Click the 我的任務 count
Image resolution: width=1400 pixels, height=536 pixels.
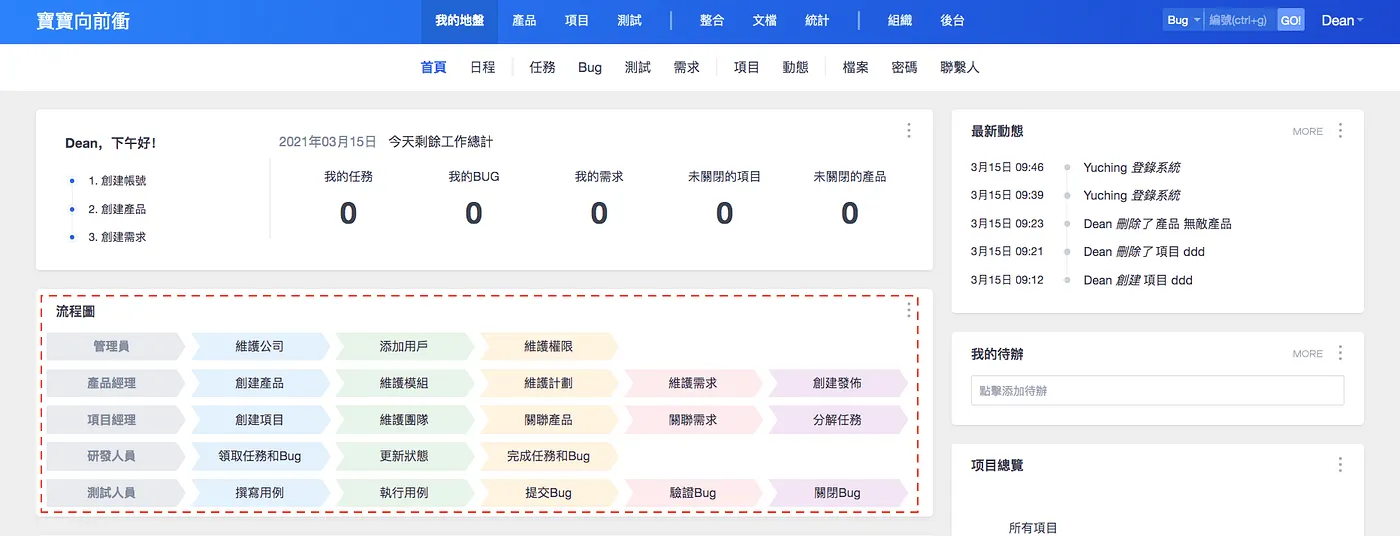pos(348,213)
